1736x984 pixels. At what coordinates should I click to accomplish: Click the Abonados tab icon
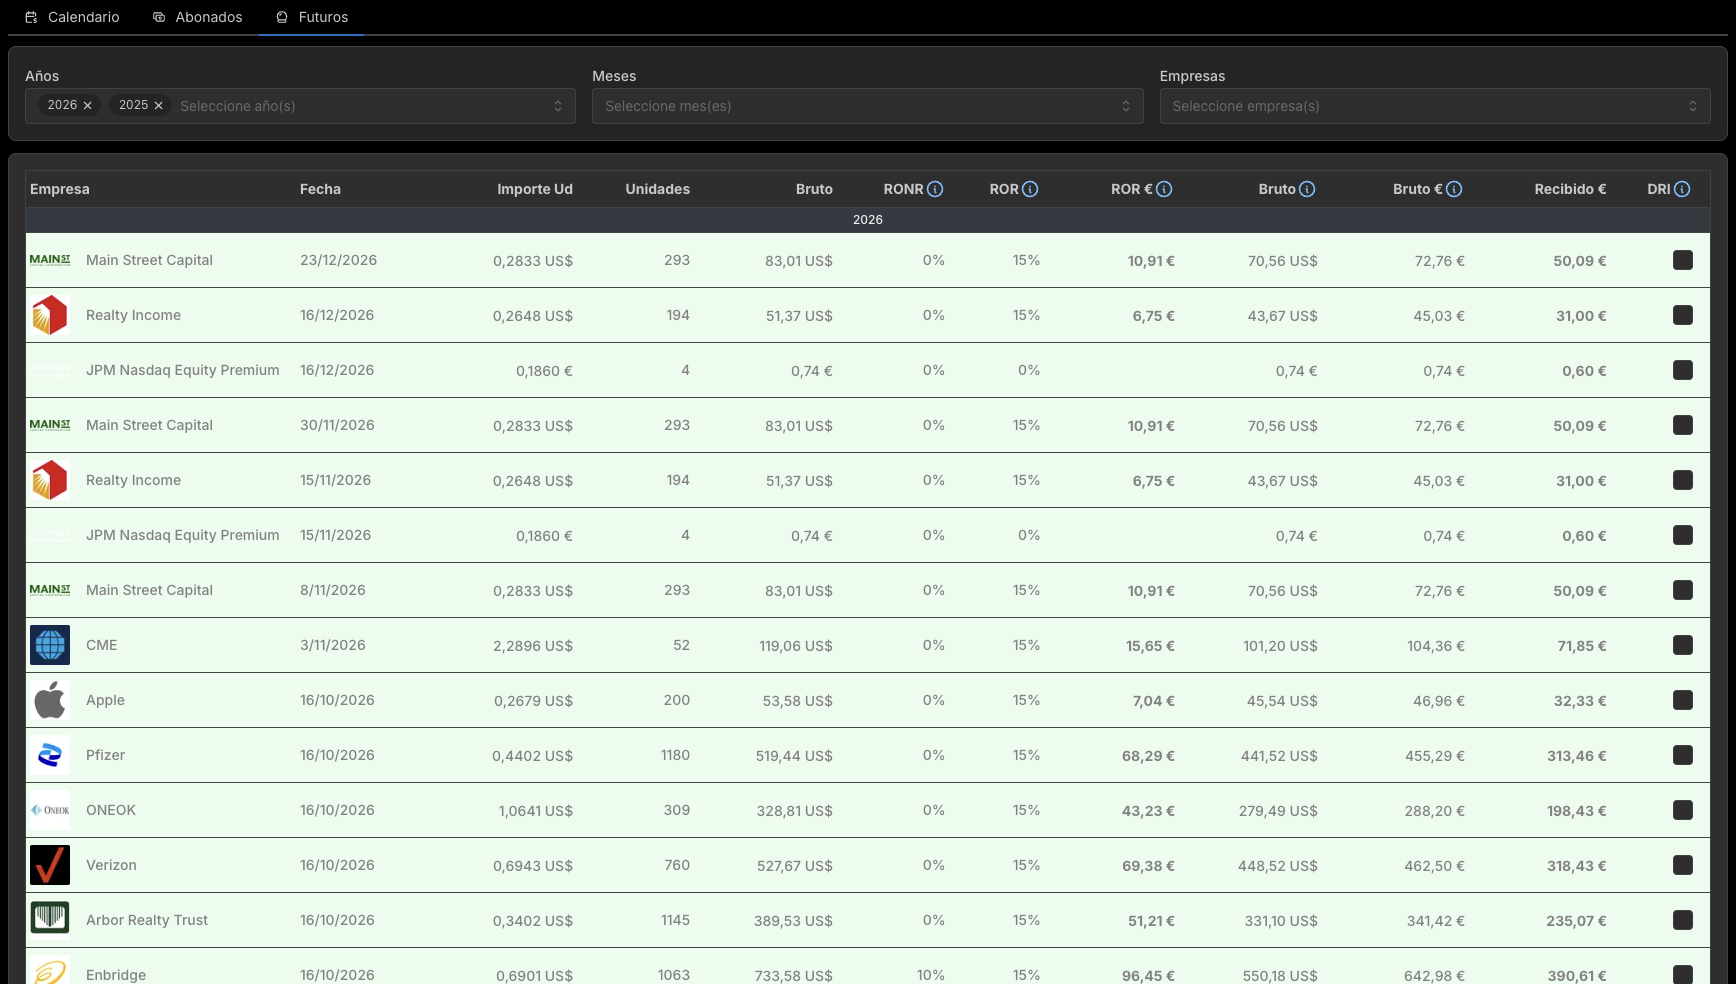pos(159,17)
